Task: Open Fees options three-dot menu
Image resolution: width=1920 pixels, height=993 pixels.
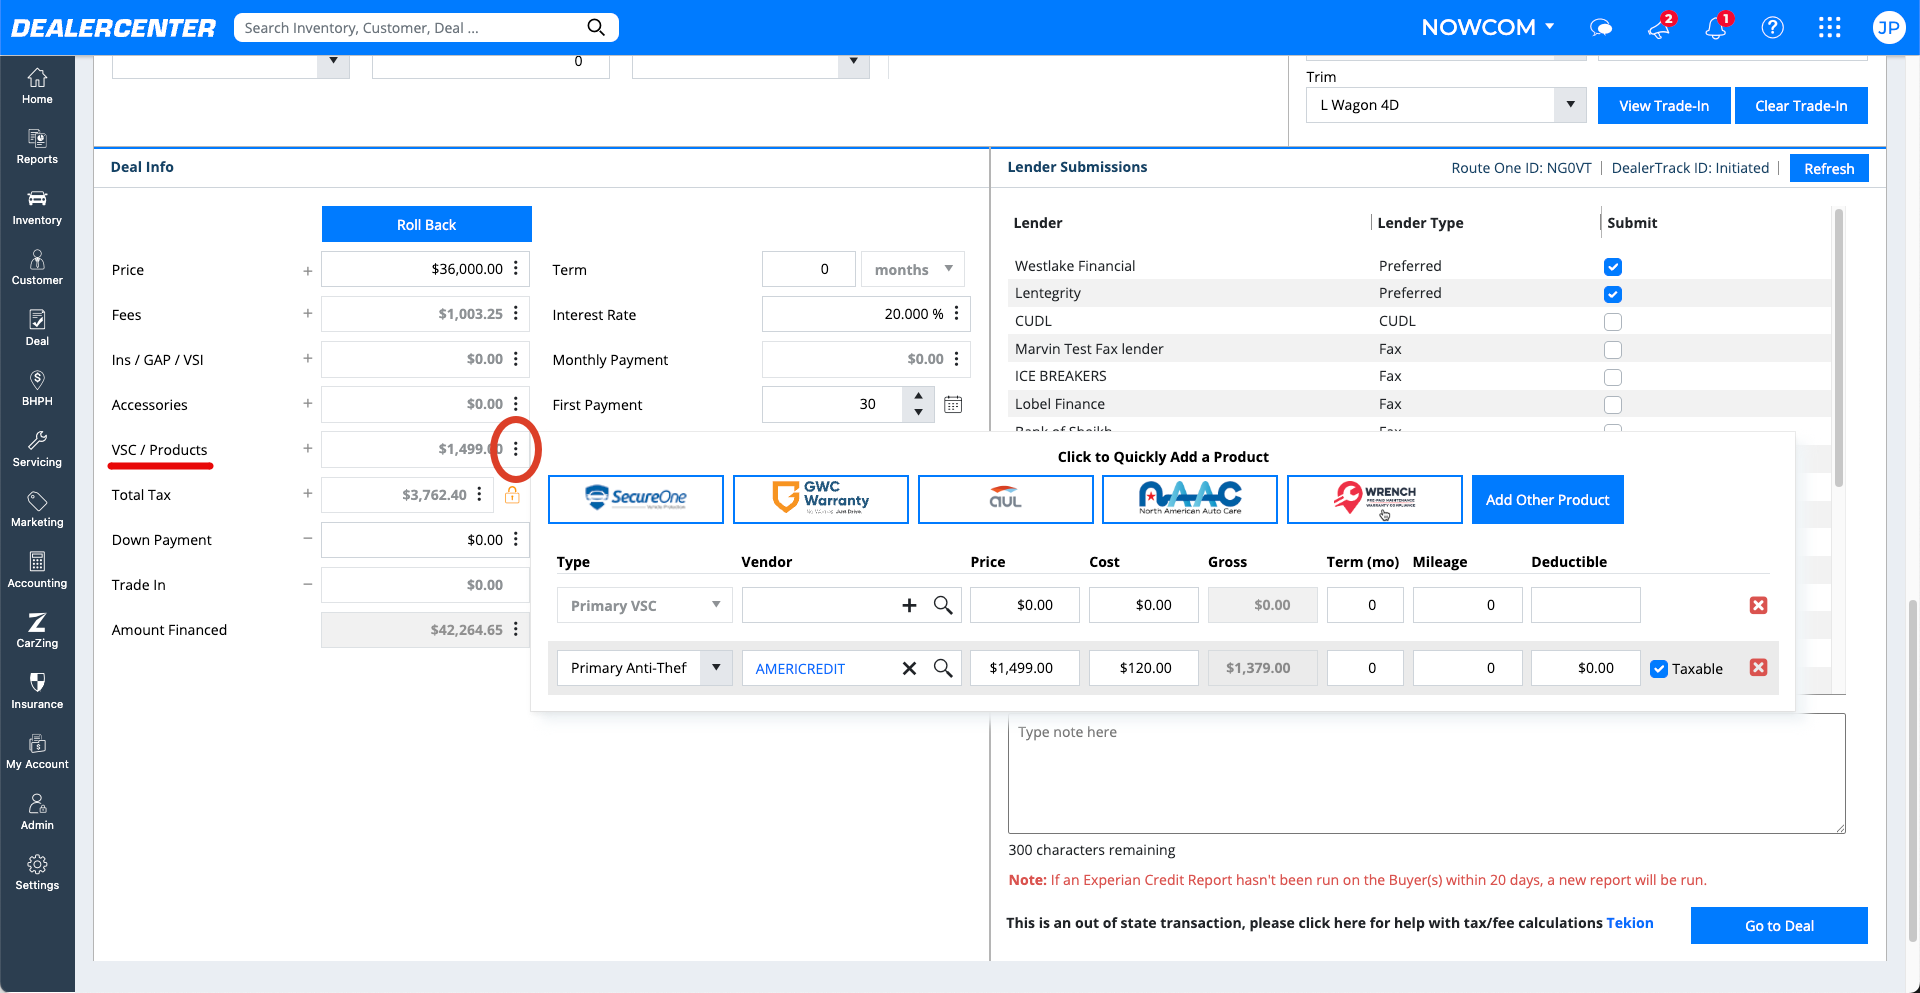Action: [516, 313]
